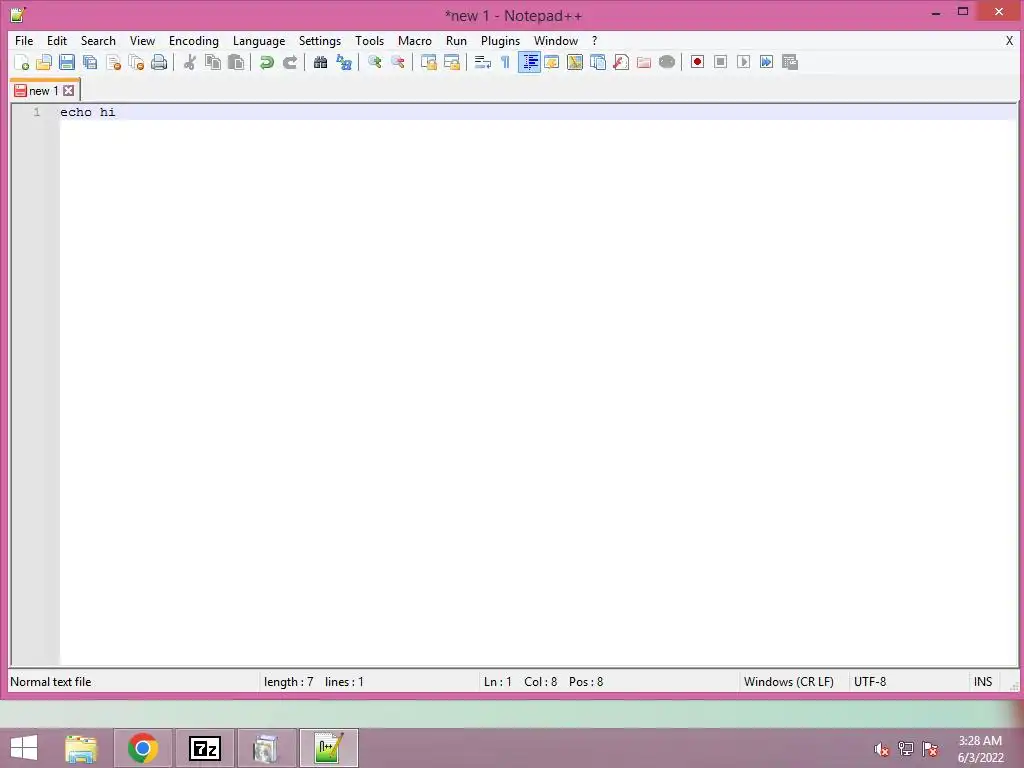
Task: Open the View menu
Action: [142, 40]
